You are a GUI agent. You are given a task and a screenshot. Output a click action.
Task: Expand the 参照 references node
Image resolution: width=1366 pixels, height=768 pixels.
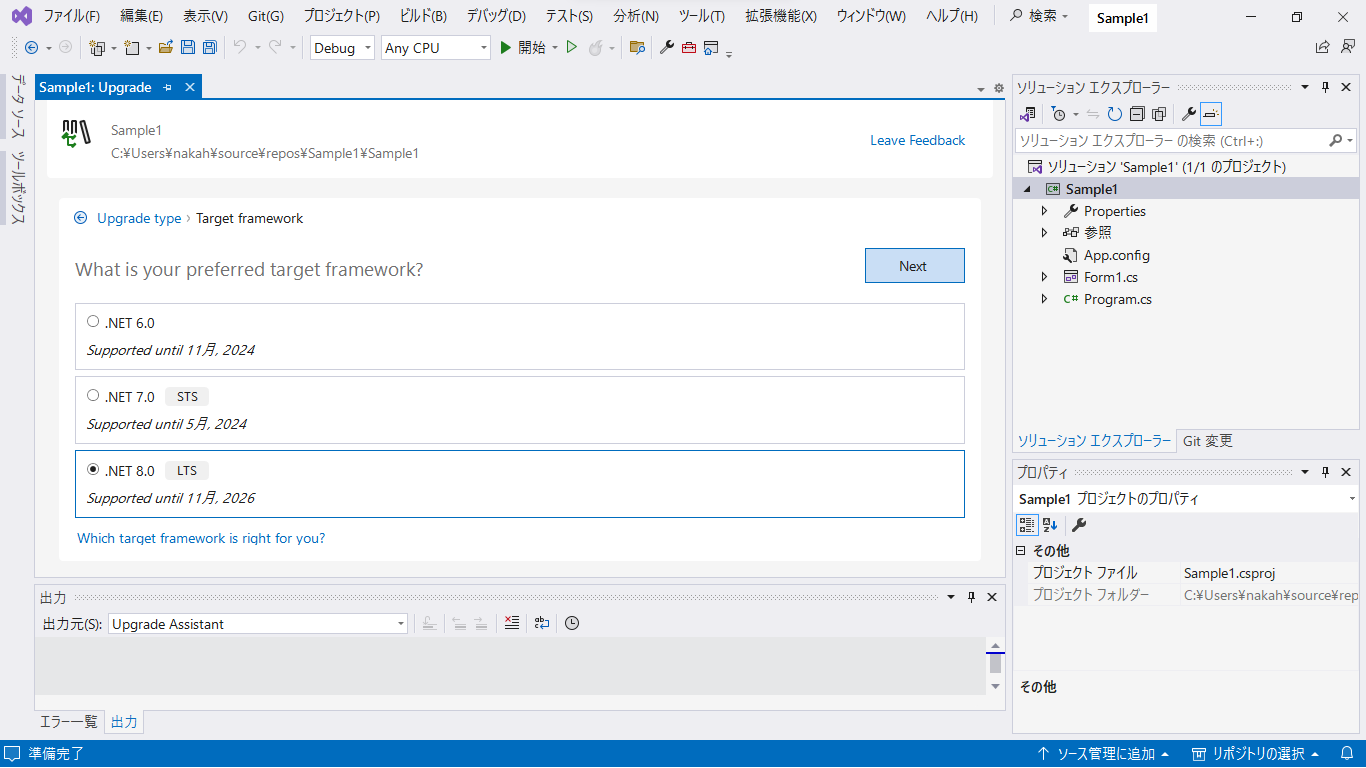tap(1044, 233)
